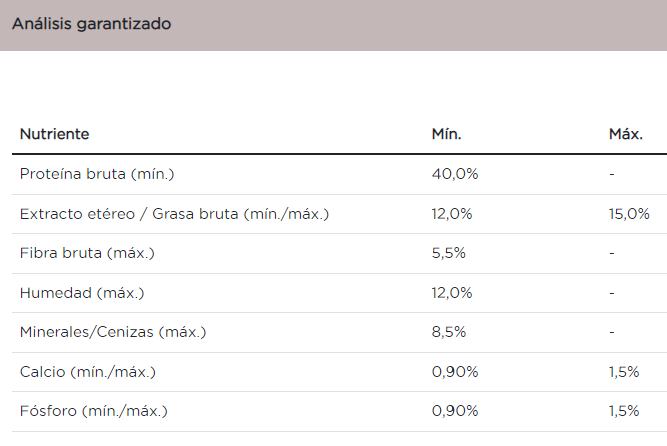
Task: Click the 1,5% maximum calcium value
Action: [624, 372]
